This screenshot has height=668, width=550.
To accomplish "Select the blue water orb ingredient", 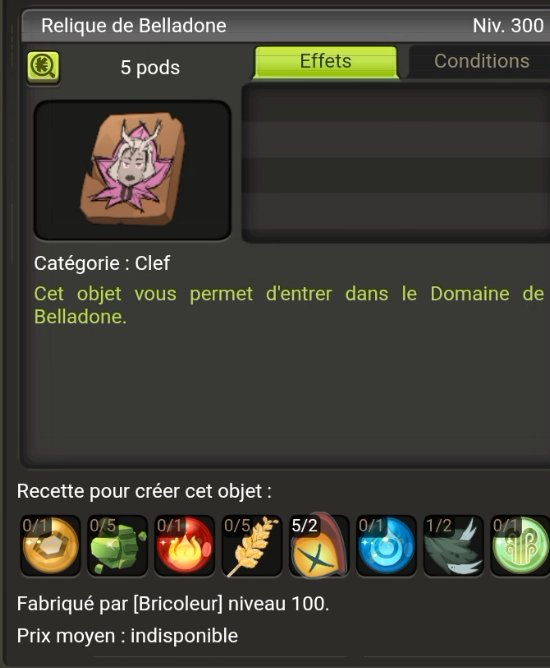I will 386,546.
